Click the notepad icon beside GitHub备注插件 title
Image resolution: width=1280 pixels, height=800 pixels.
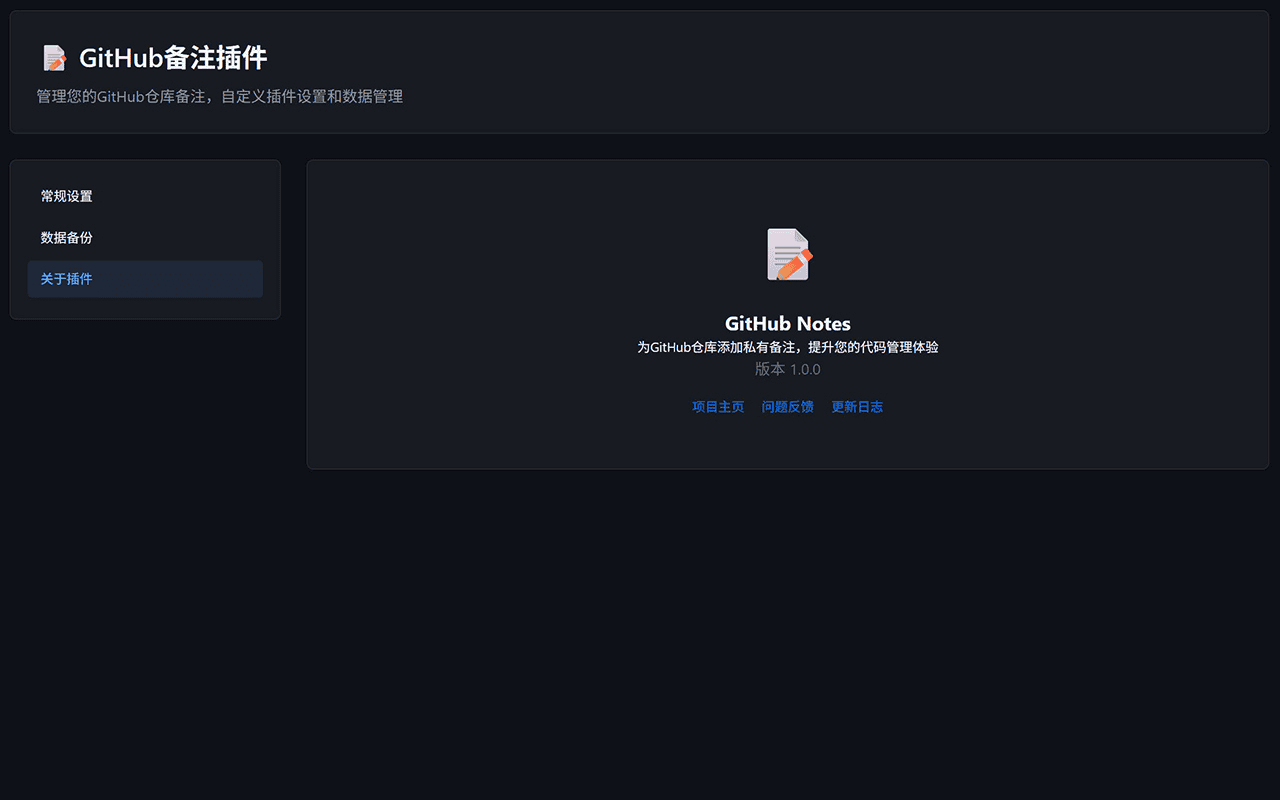point(54,58)
